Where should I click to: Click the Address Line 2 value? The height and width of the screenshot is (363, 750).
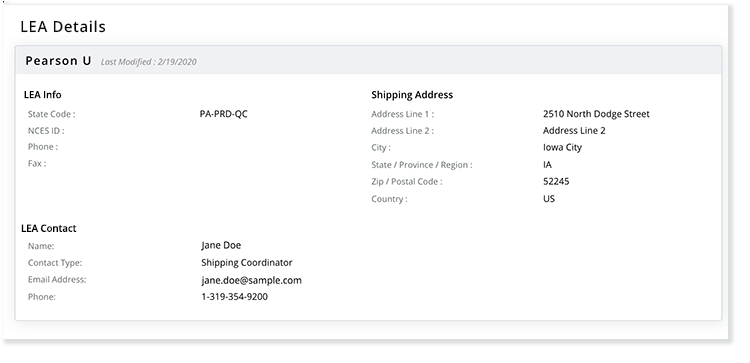click(574, 131)
